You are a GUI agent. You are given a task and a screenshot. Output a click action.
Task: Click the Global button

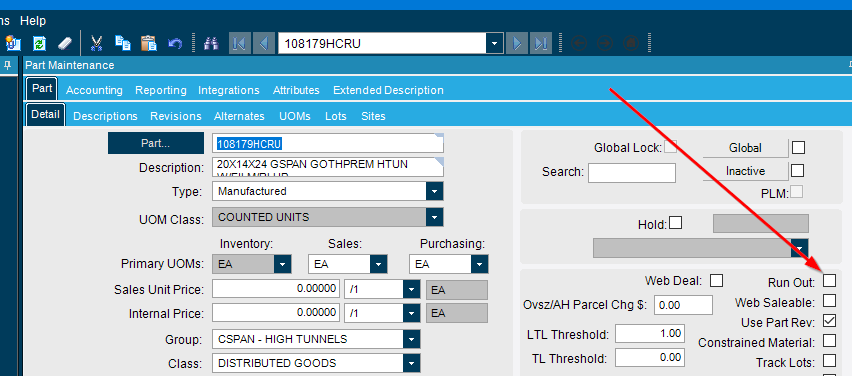pos(746,148)
